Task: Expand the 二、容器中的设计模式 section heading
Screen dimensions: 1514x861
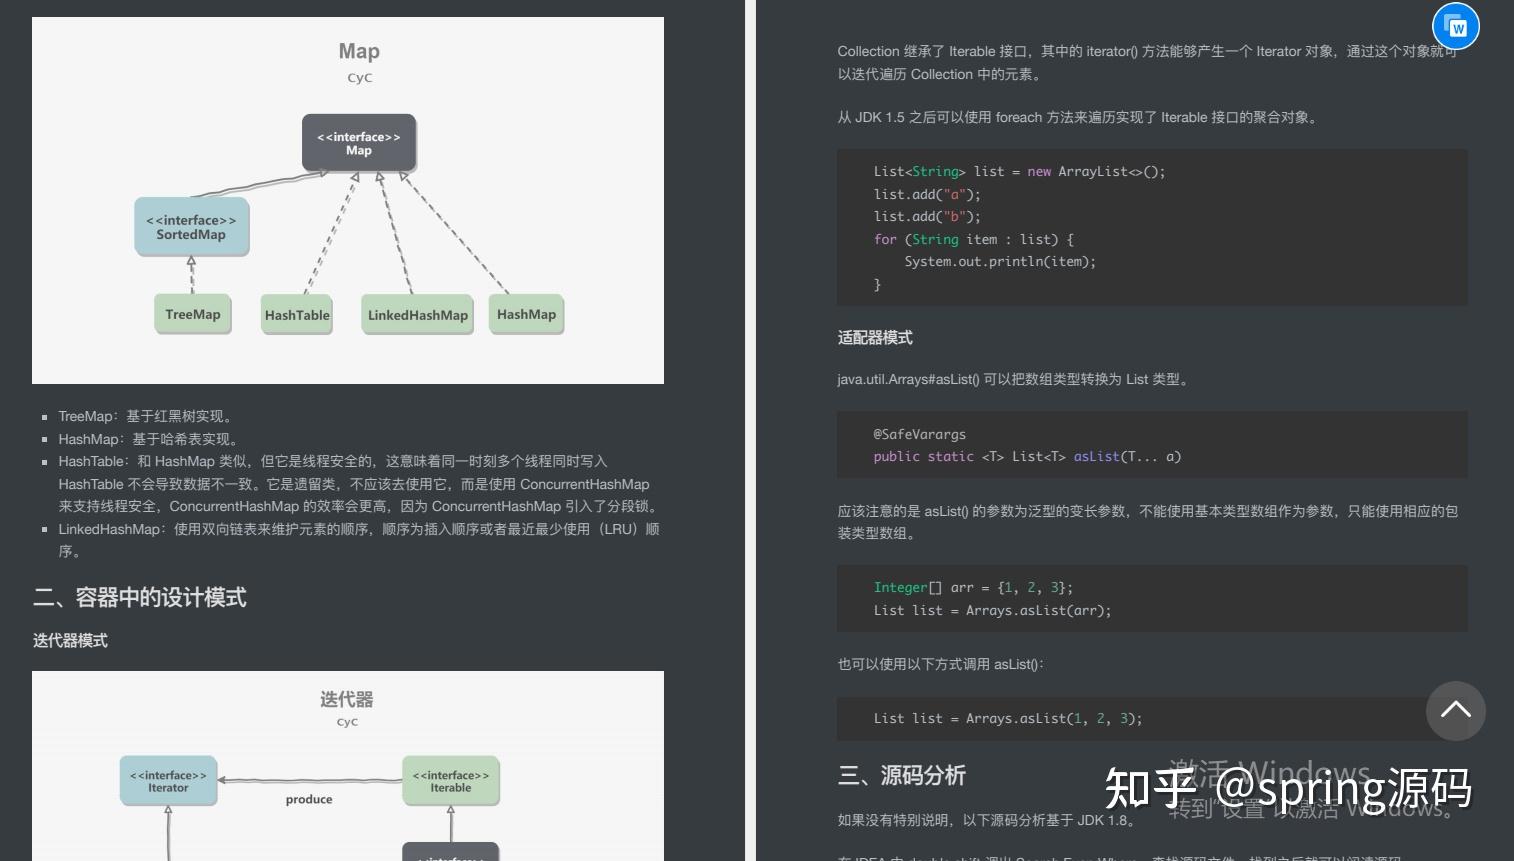Action: [x=140, y=597]
